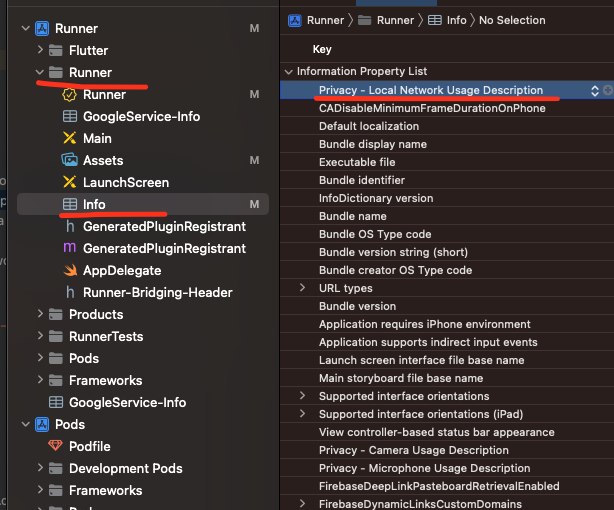Click the header icon of Runner-Bridging-Header
This screenshot has width=614, height=510.
click(70, 292)
